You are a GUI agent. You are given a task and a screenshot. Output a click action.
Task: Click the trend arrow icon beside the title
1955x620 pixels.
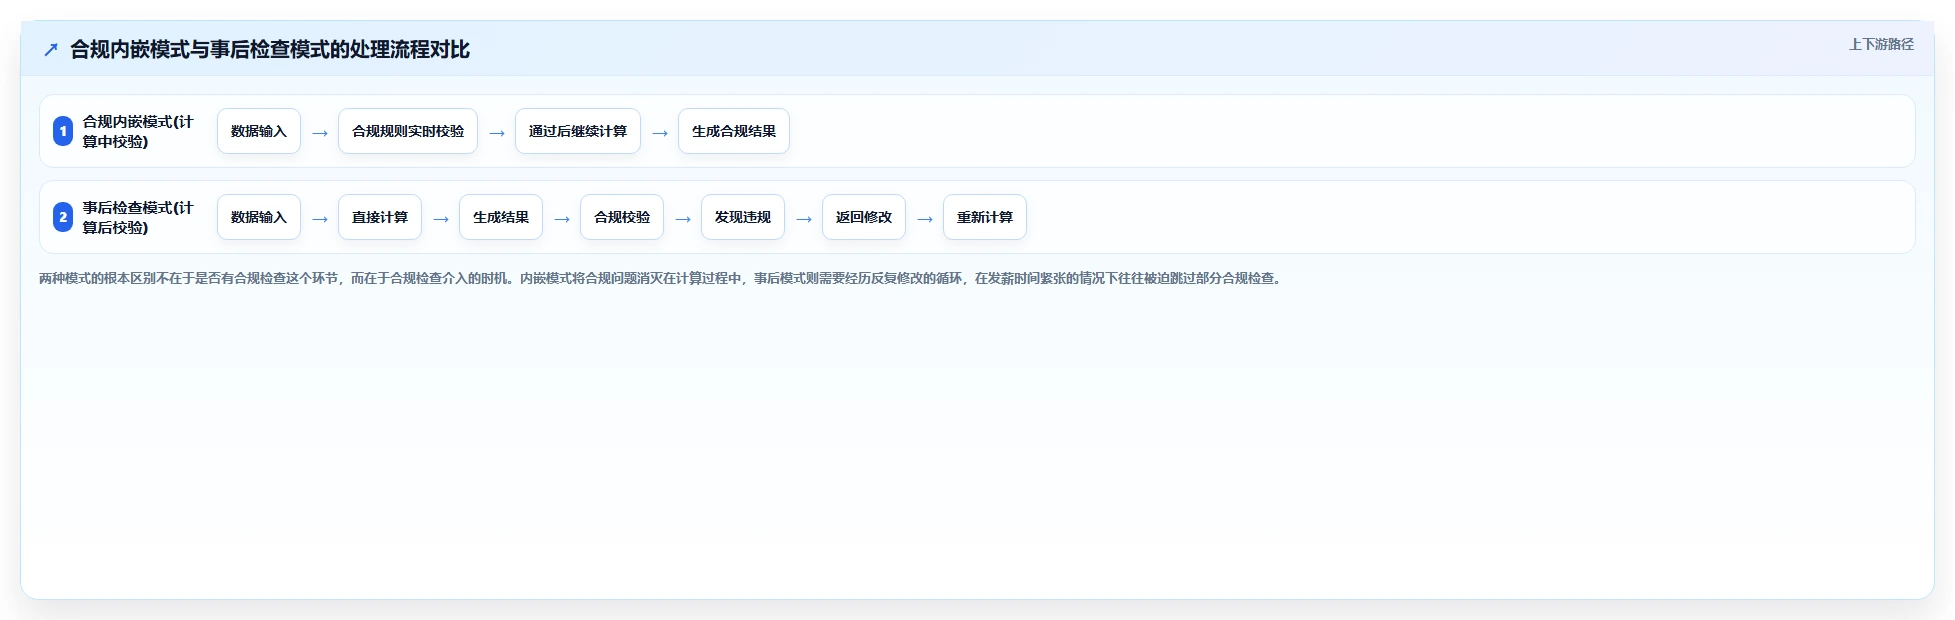[51, 49]
